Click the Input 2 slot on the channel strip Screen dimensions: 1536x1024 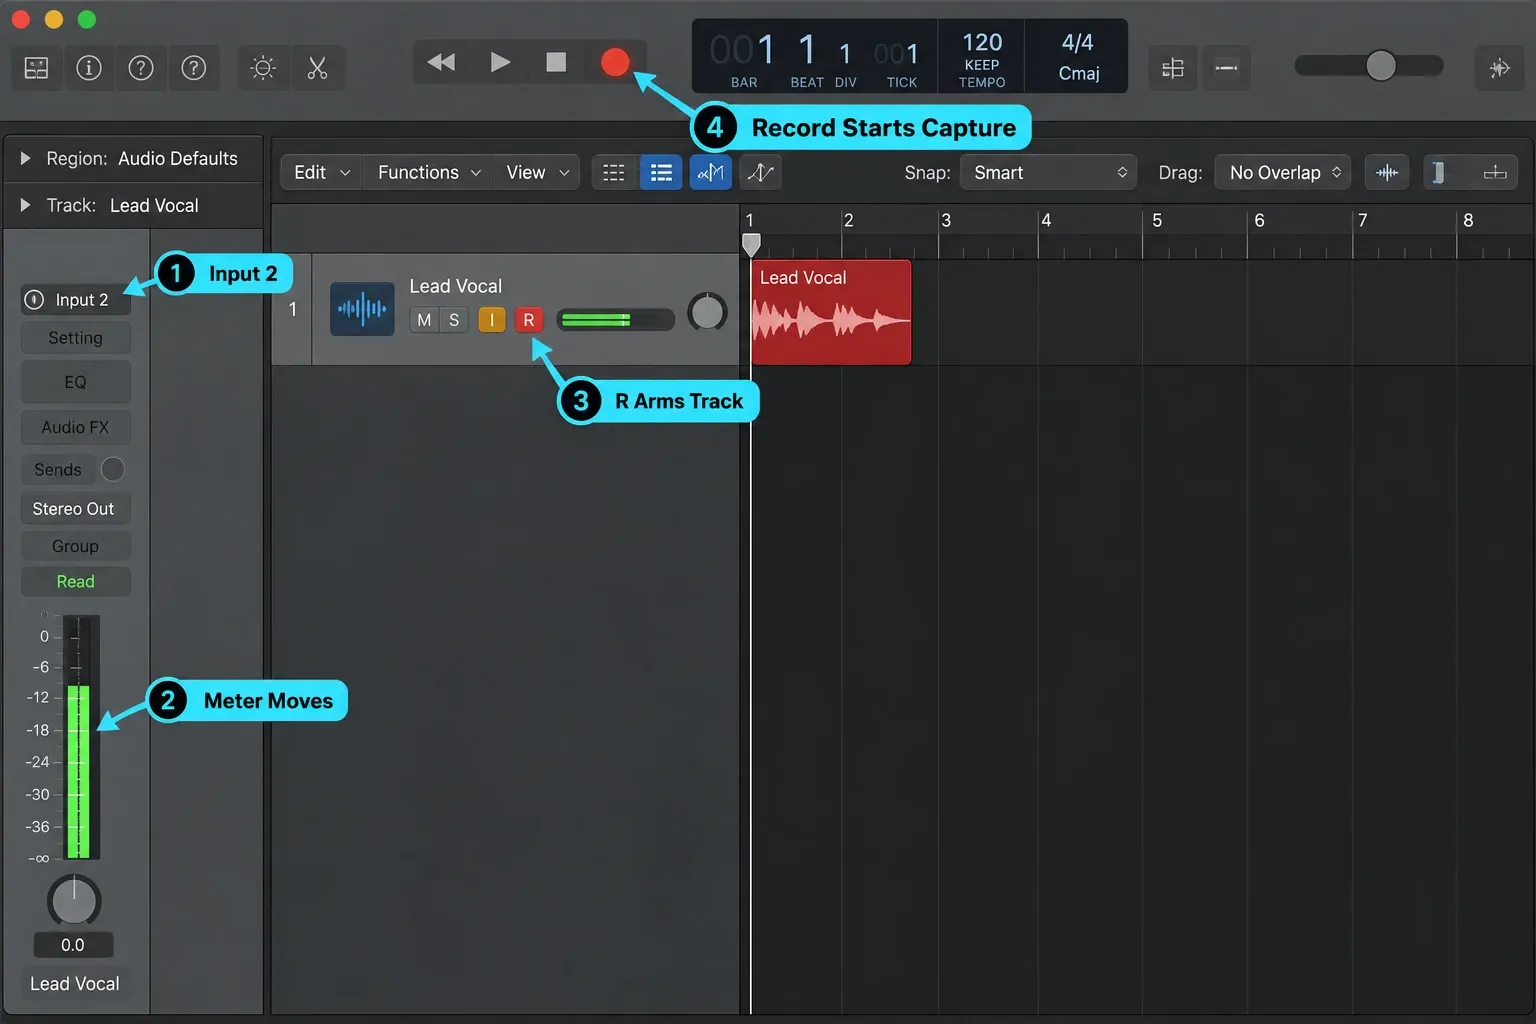pyautogui.click(x=76, y=300)
